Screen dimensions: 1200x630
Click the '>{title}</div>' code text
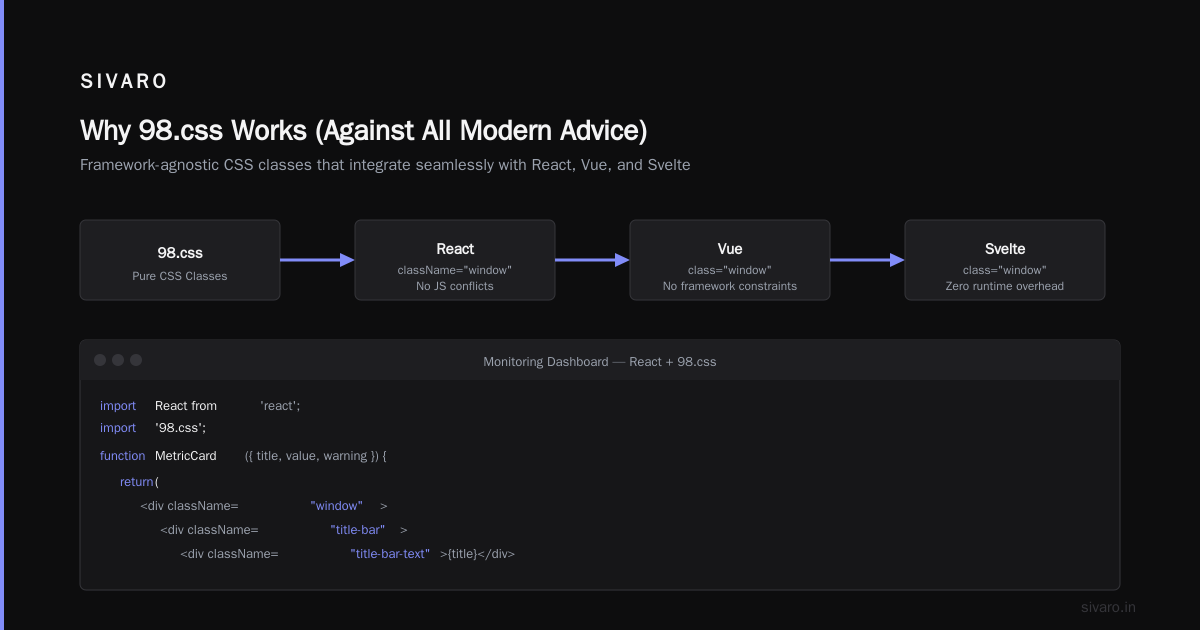(x=477, y=554)
